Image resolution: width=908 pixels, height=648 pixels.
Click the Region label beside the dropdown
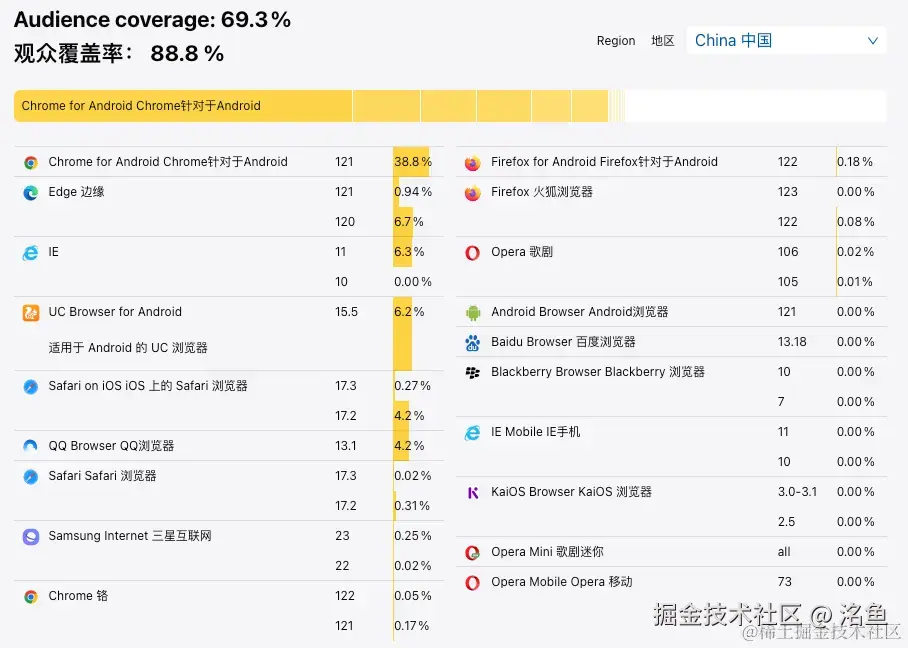(616, 41)
